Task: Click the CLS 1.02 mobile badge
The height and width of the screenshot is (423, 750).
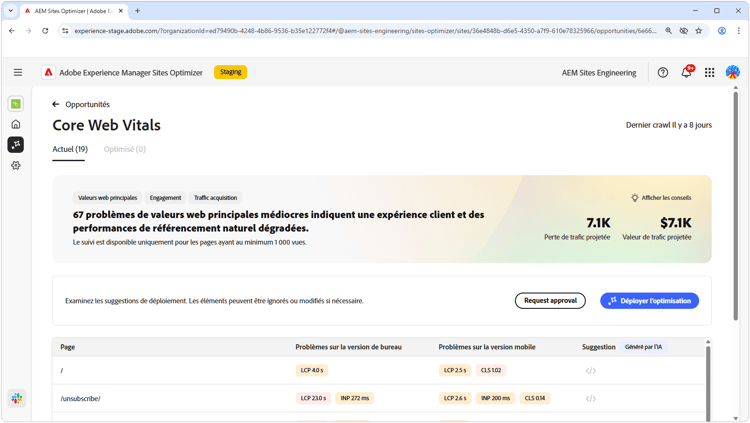Action: click(491, 370)
